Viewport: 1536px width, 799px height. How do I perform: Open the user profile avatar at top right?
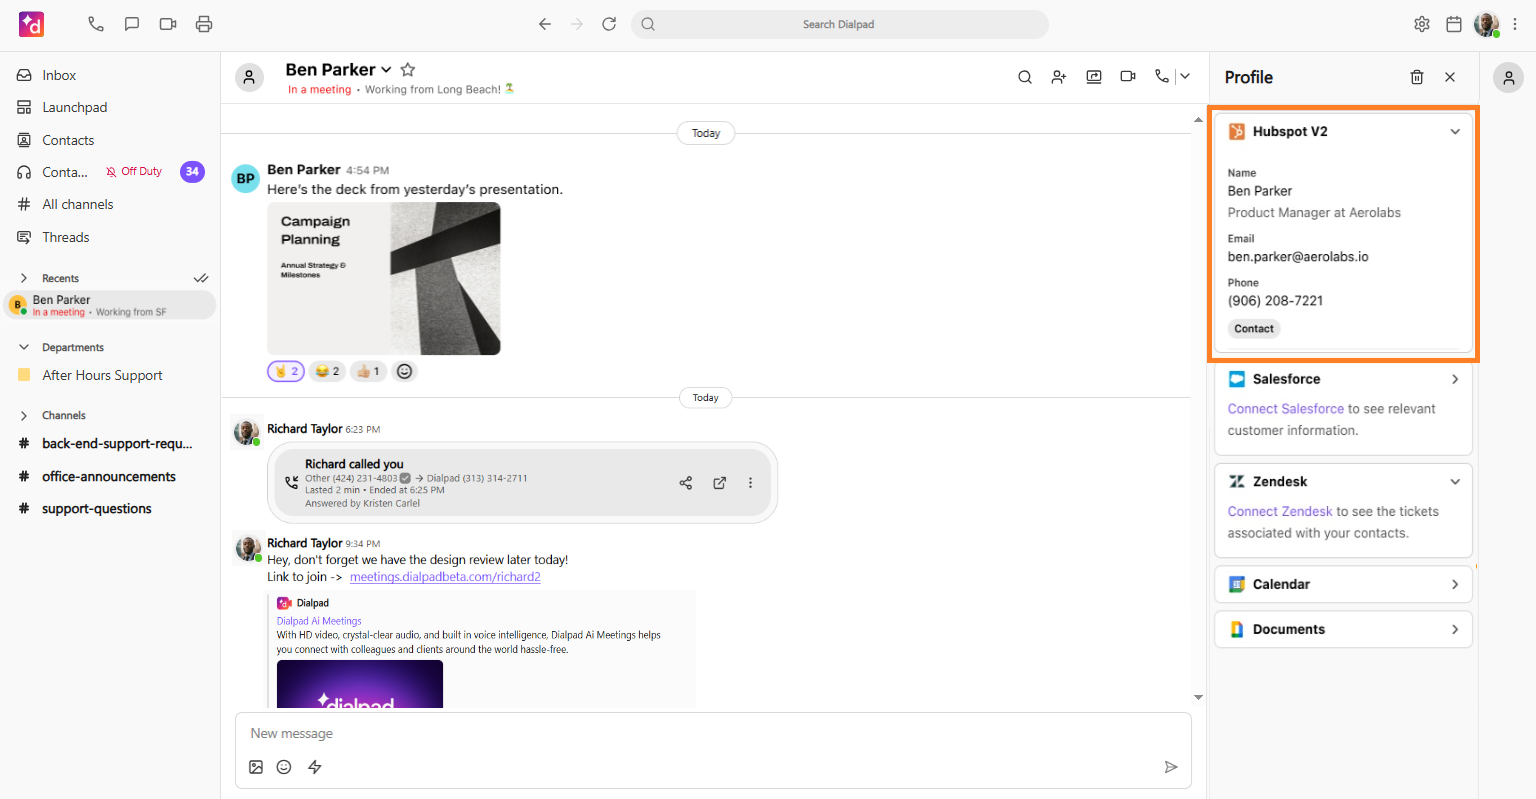(x=1487, y=24)
